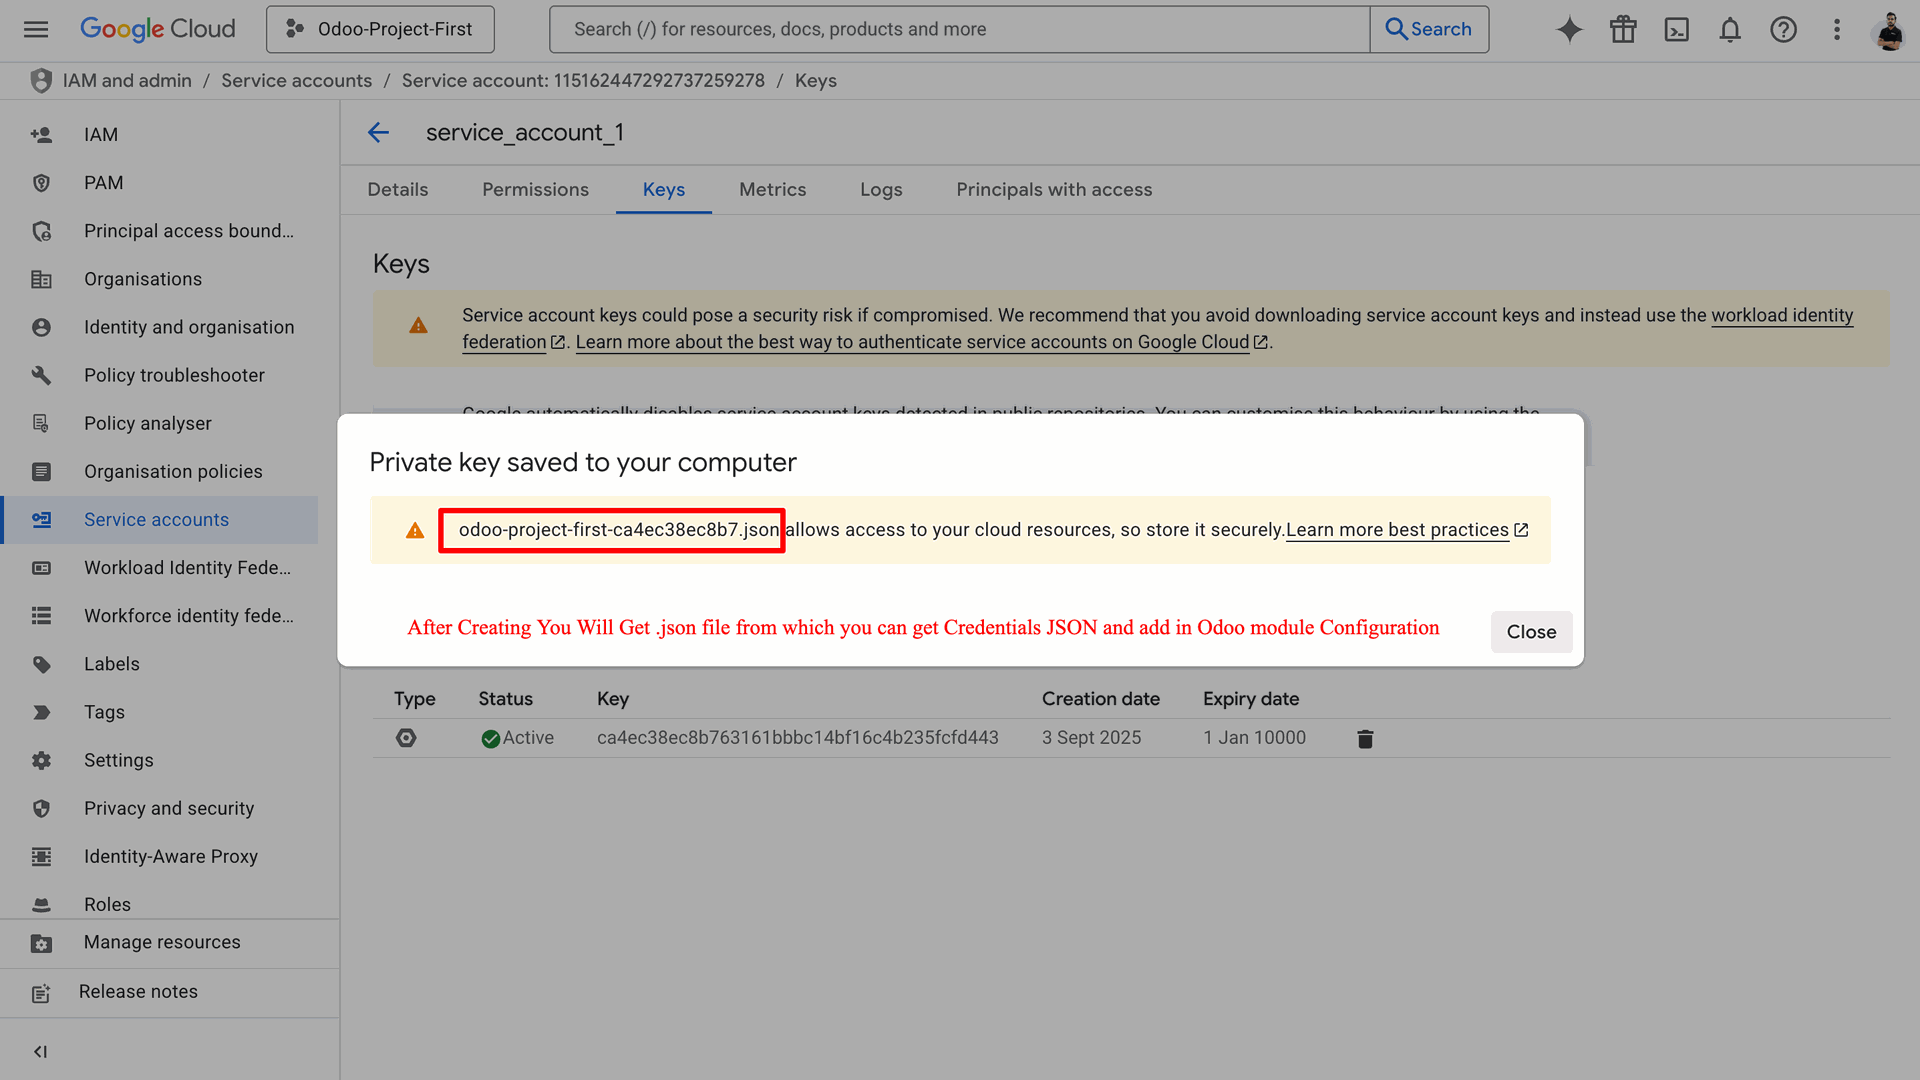Close the private key saved dialog
The image size is (1920, 1080).
(1531, 632)
